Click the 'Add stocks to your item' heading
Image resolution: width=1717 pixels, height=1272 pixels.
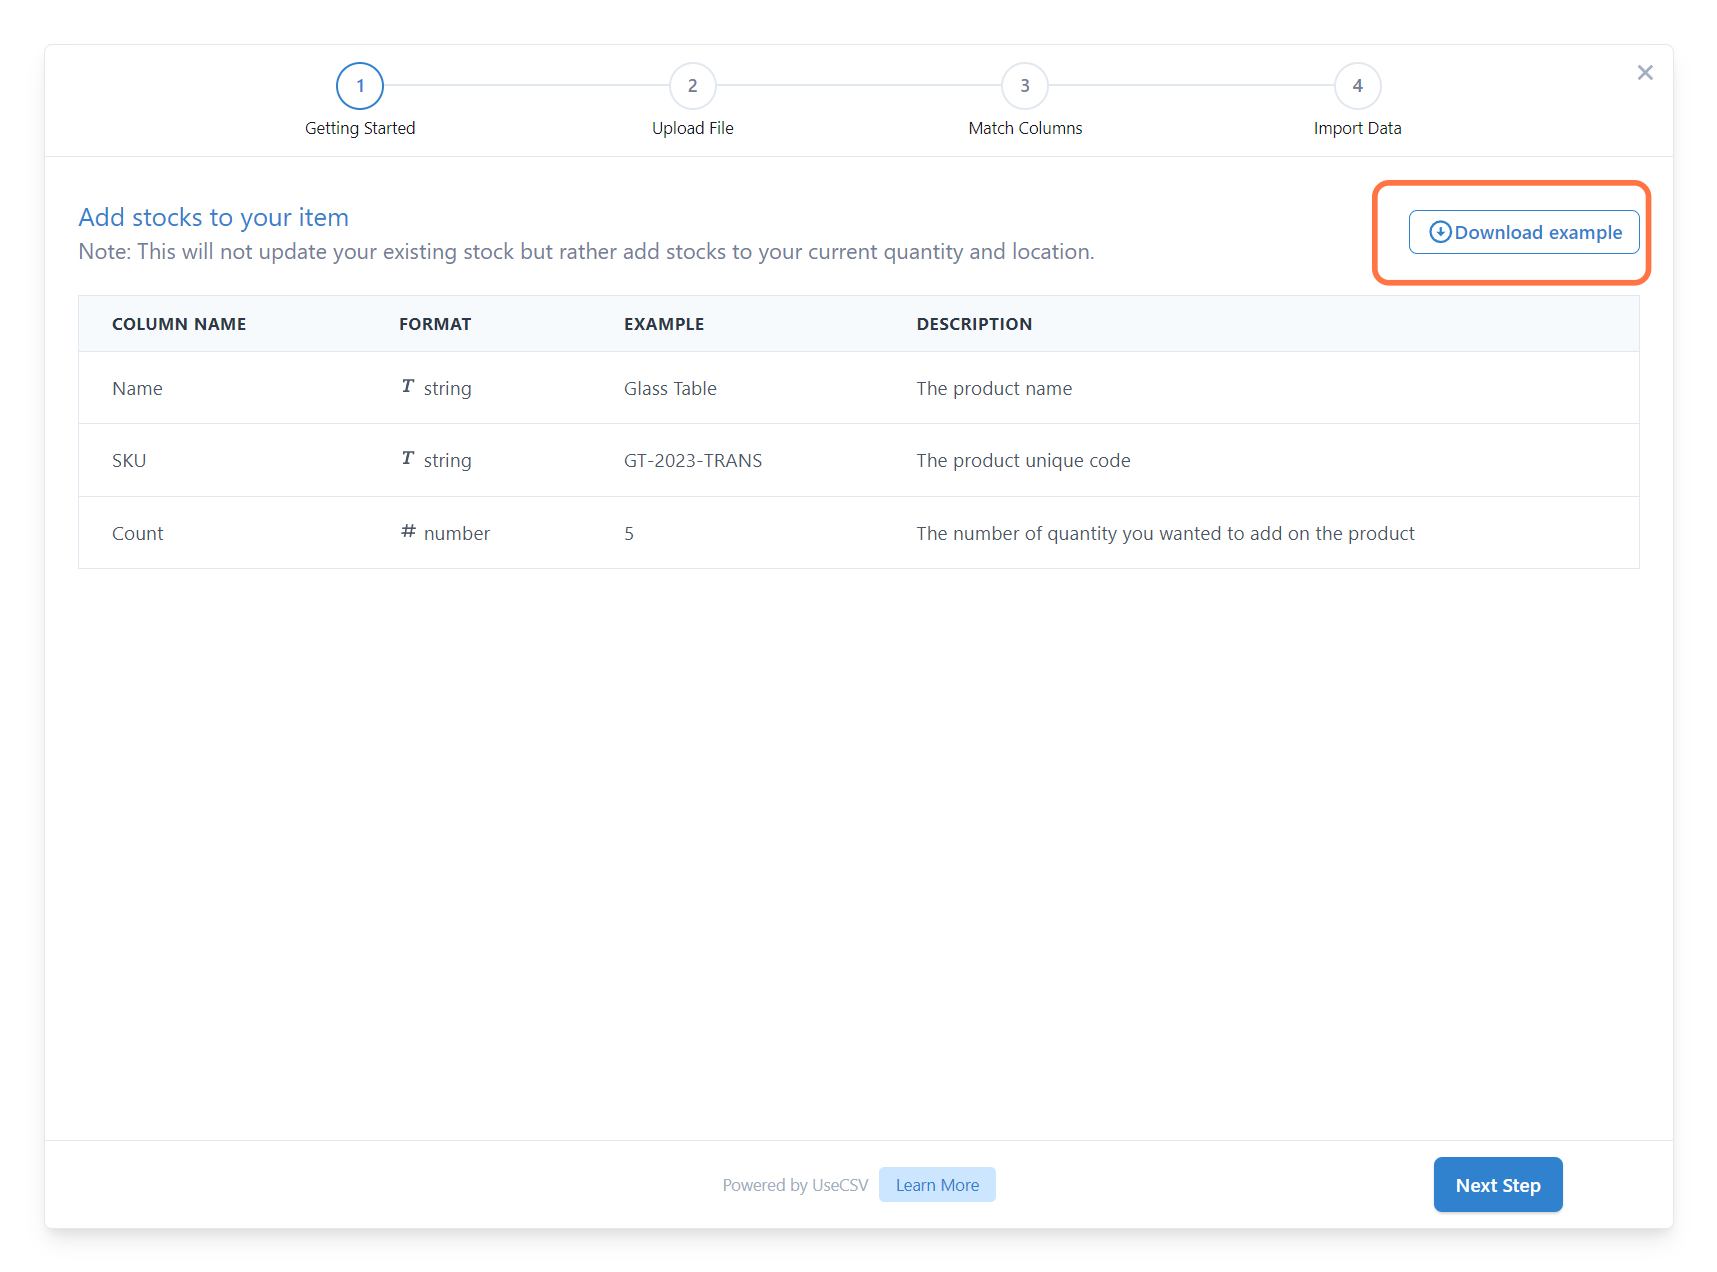tap(214, 217)
